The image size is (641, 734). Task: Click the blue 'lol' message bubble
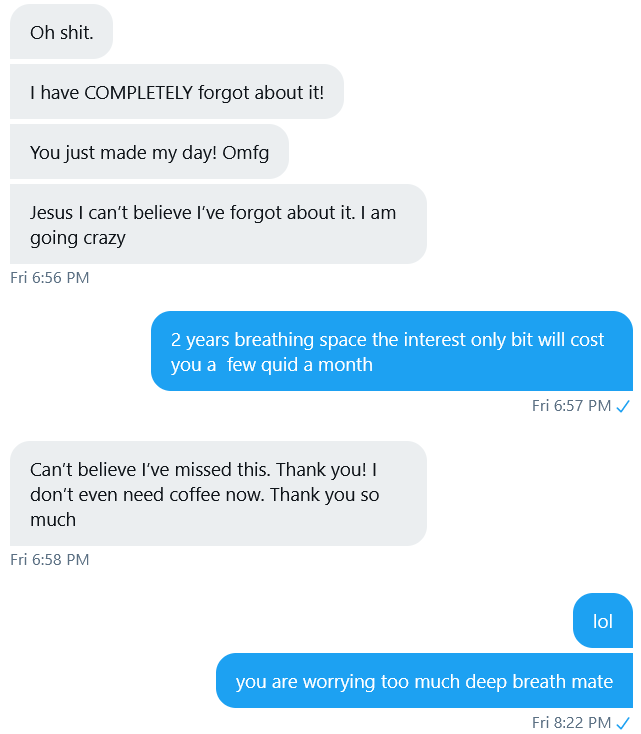pyautogui.click(x=603, y=621)
